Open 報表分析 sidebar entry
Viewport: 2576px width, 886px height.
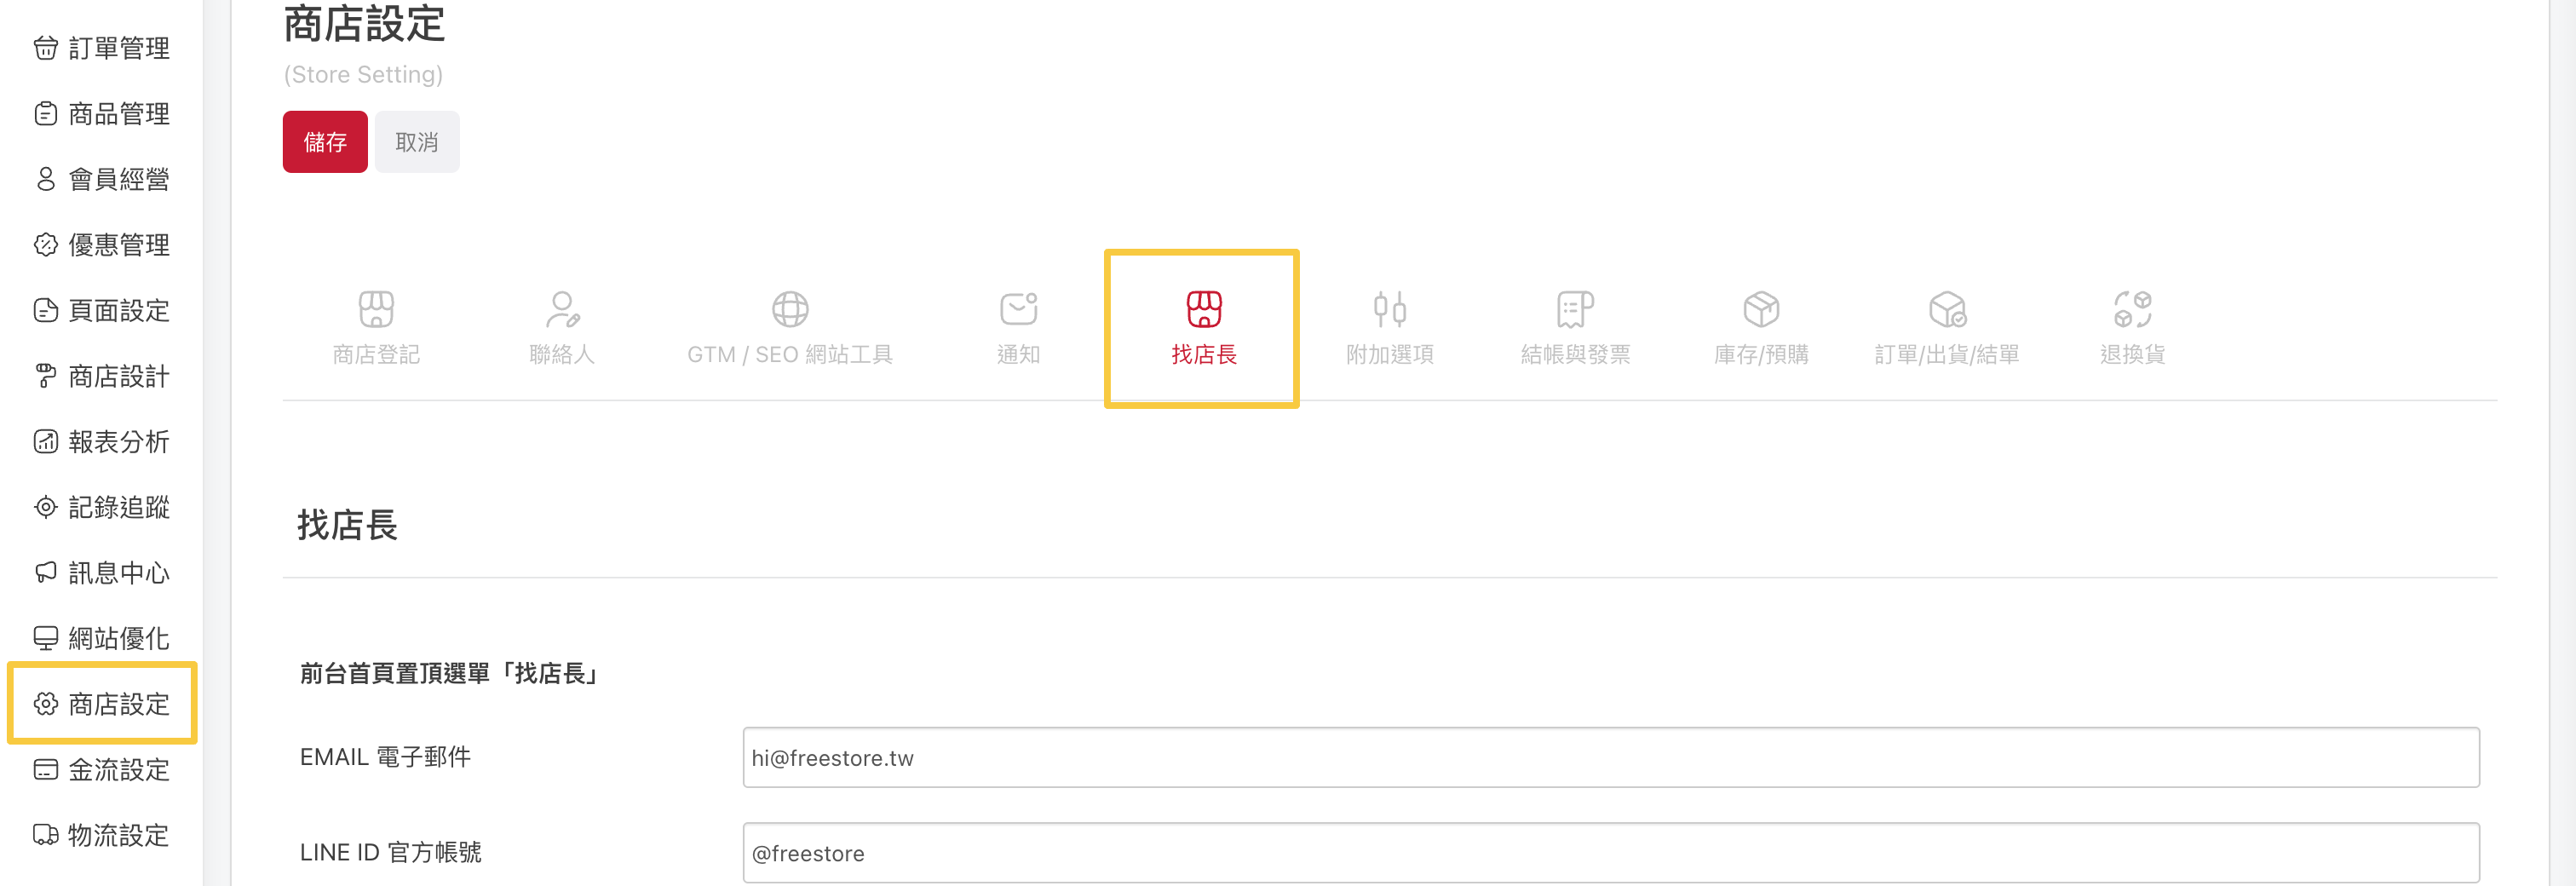(119, 441)
